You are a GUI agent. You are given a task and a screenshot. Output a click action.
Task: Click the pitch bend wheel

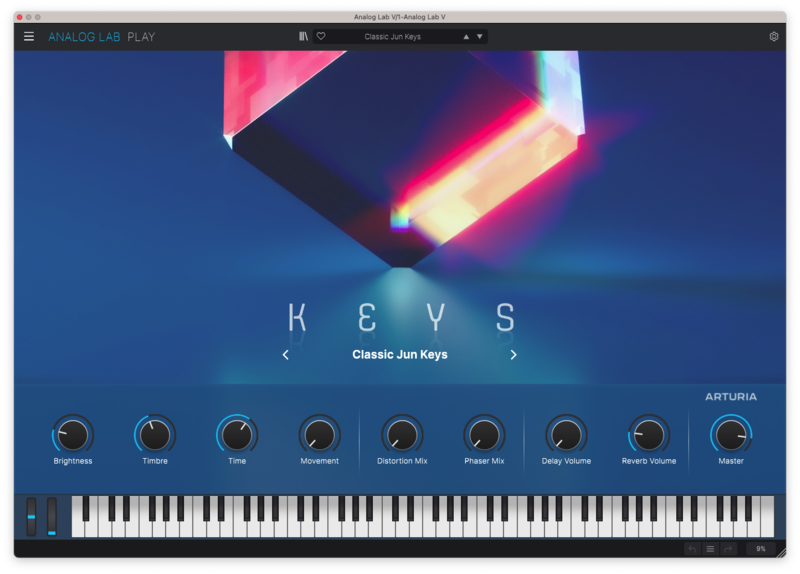coord(31,516)
